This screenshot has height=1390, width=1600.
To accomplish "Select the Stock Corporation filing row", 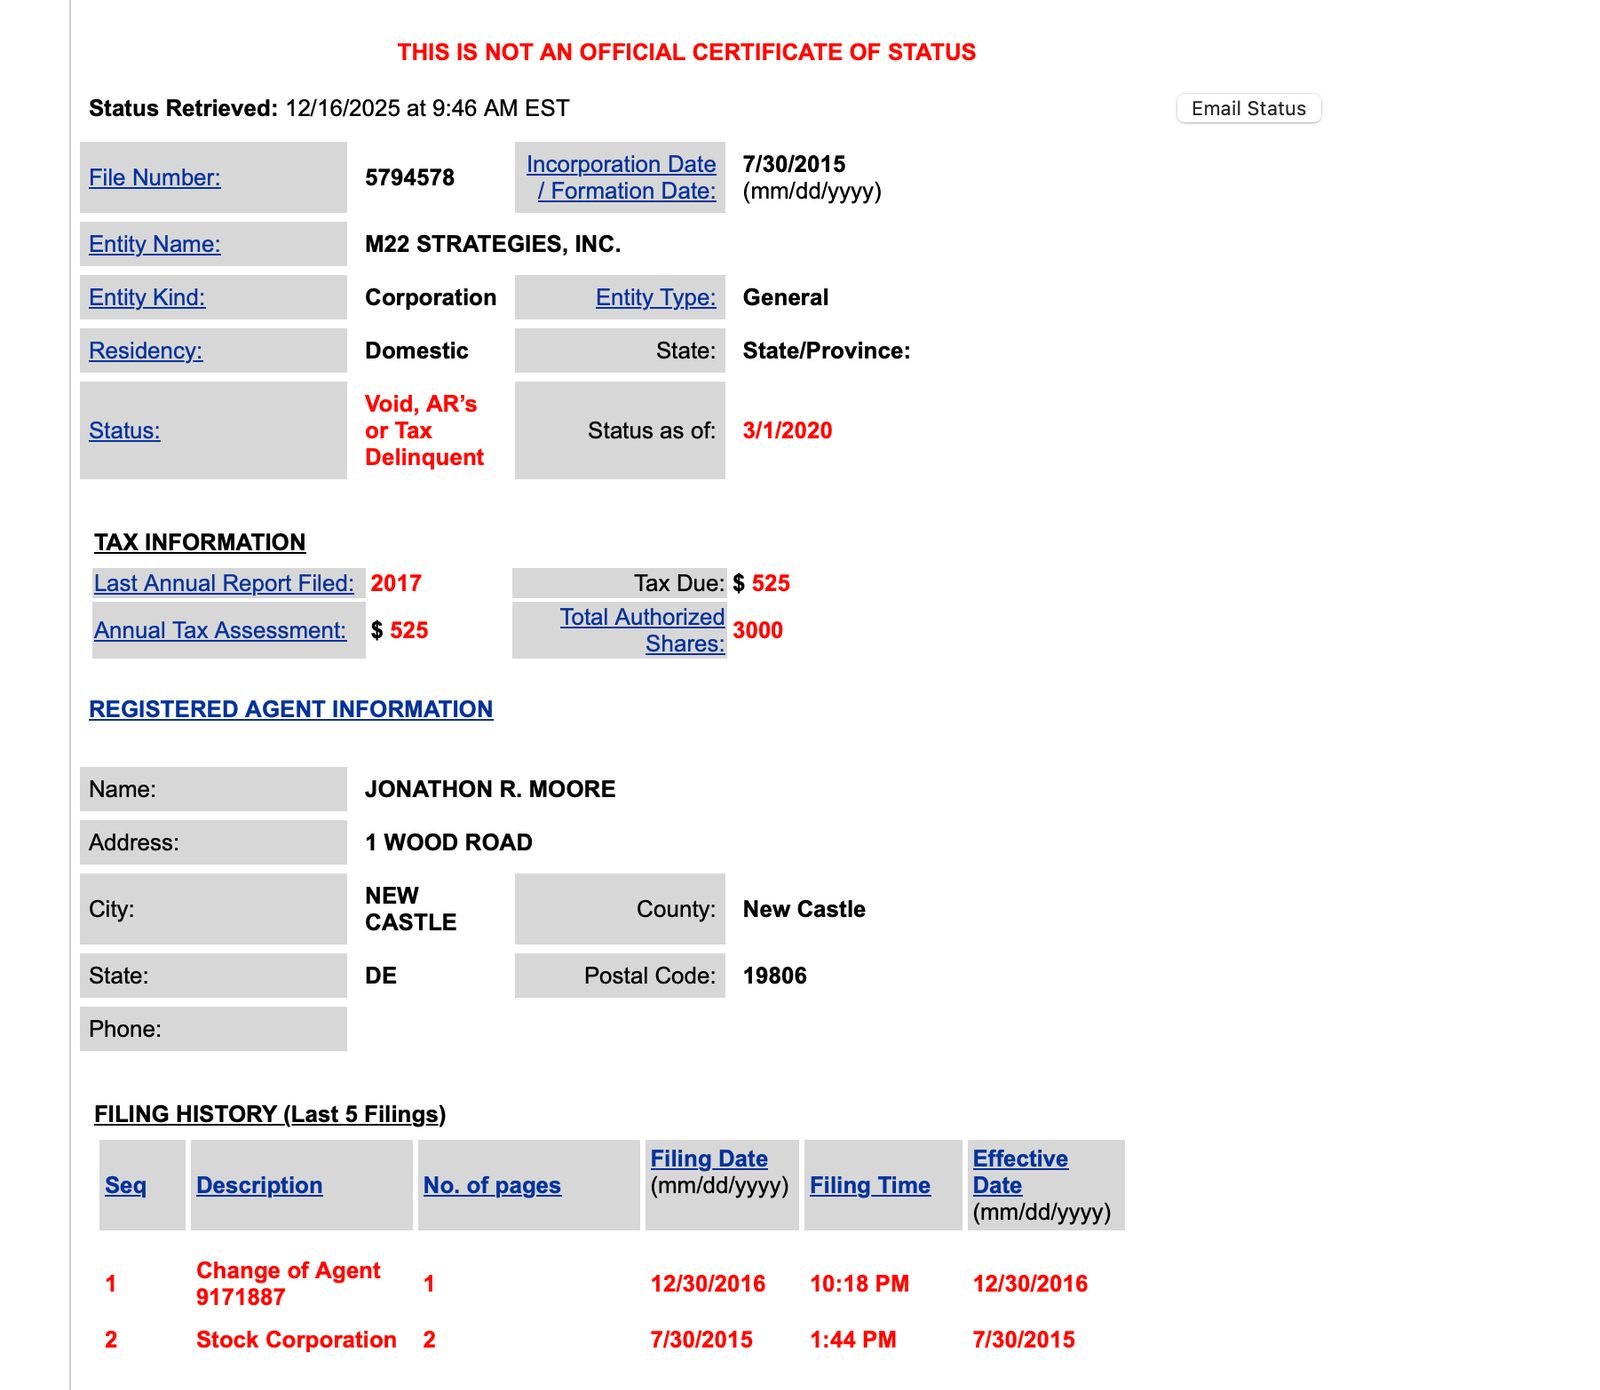I will [x=296, y=1340].
